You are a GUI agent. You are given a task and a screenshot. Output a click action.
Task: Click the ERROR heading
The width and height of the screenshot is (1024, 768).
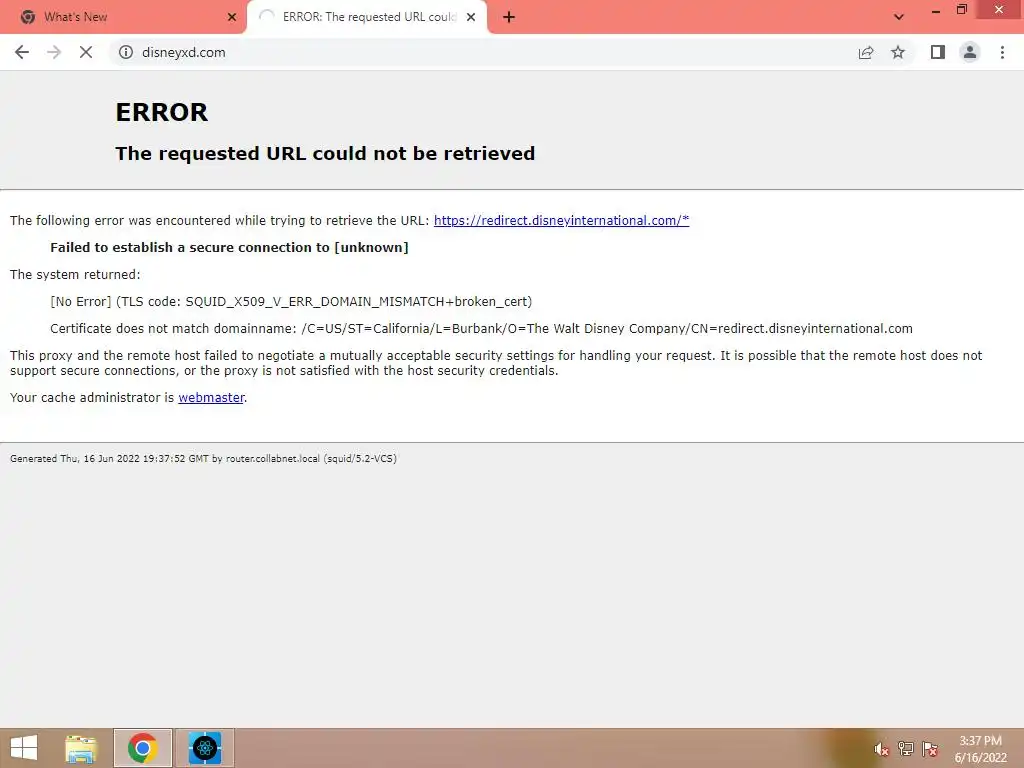[162, 112]
